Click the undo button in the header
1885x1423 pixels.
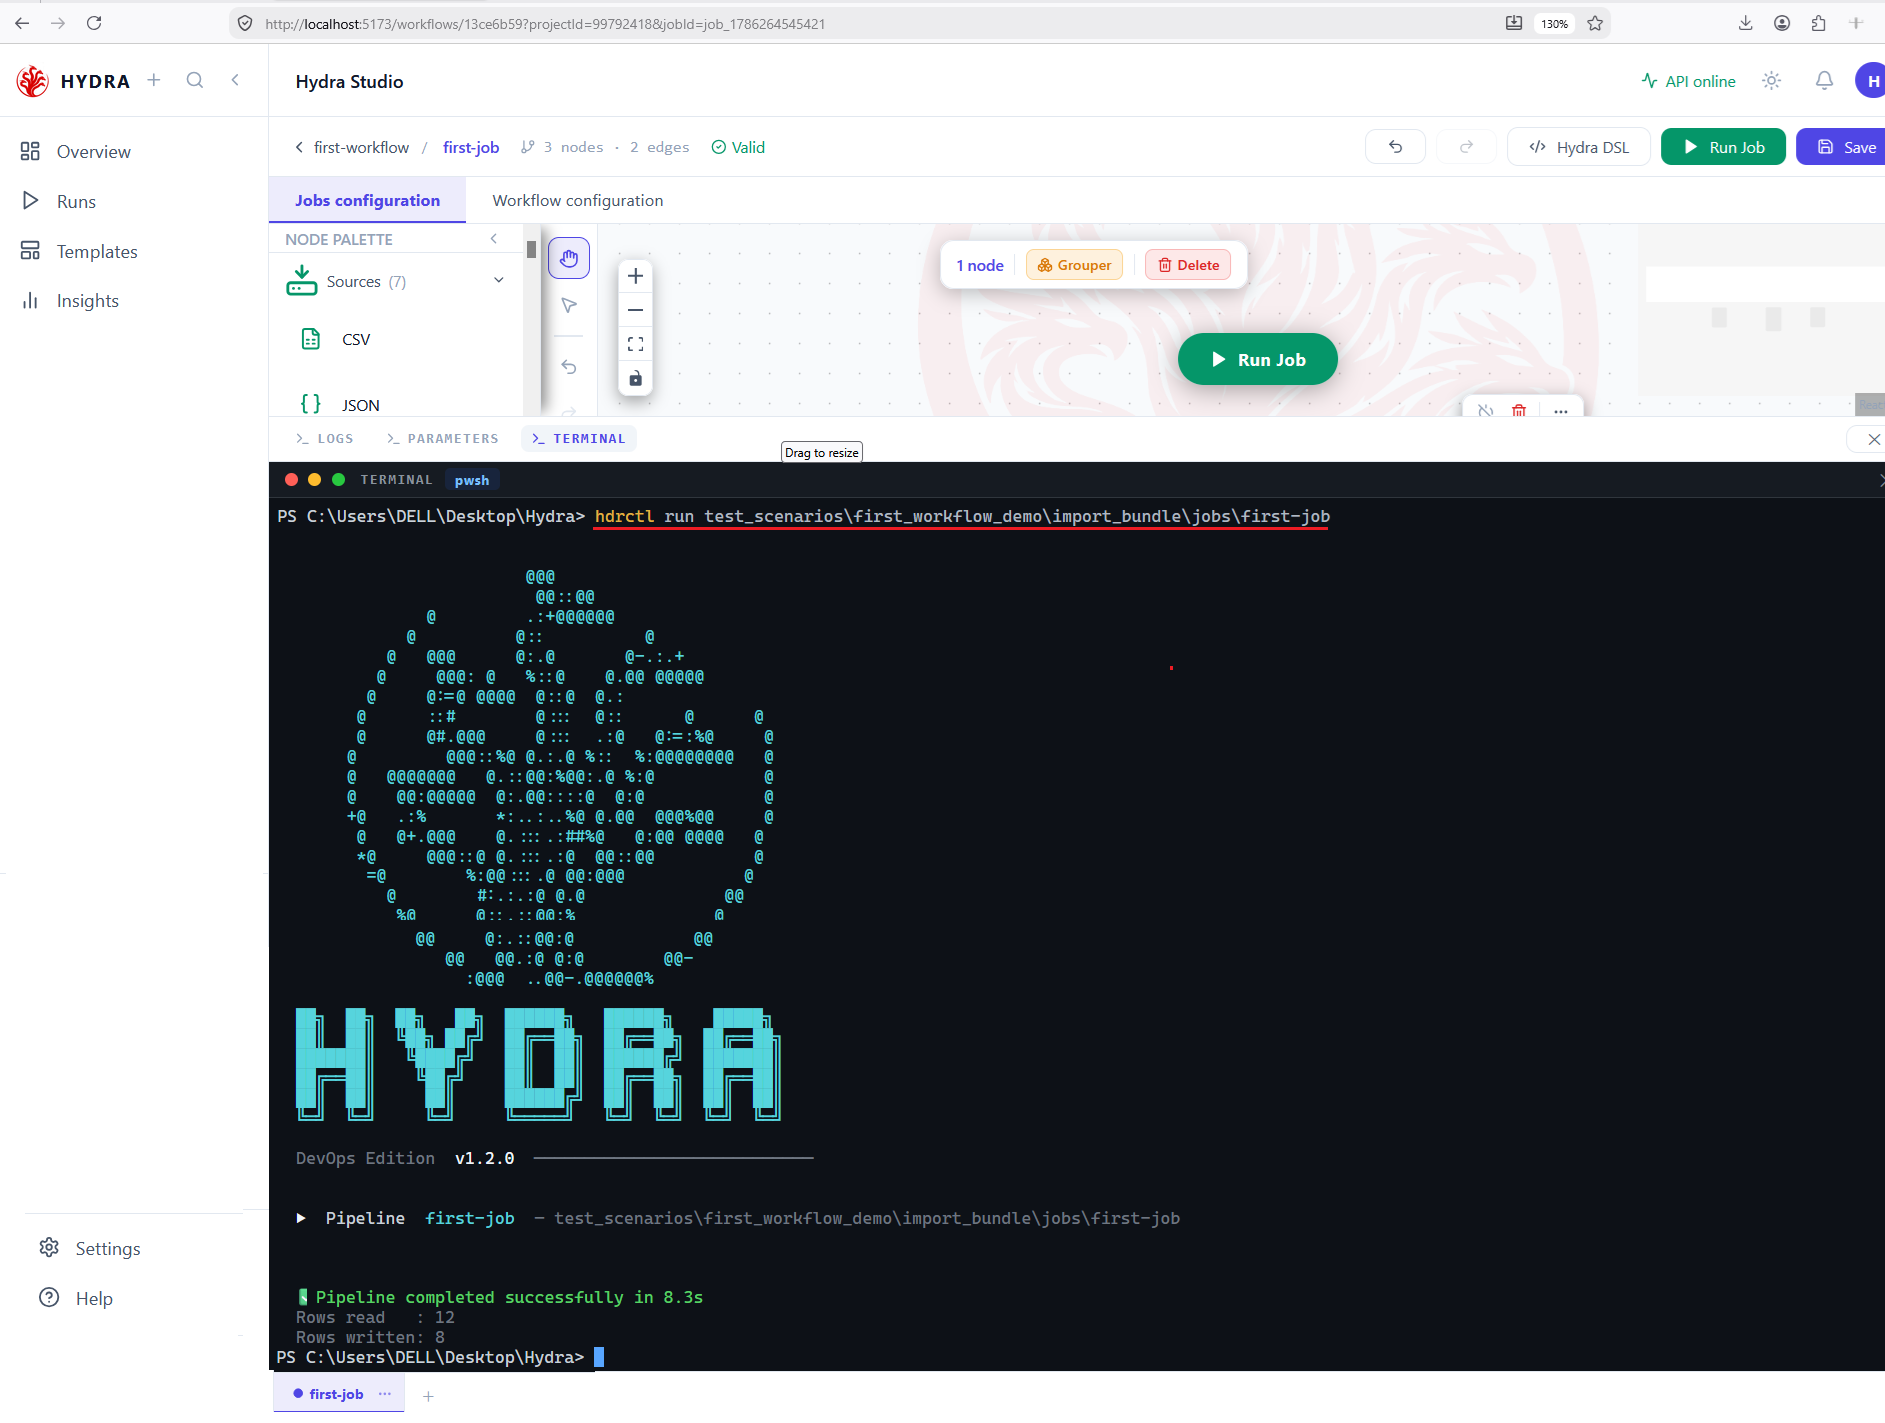[1395, 147]
